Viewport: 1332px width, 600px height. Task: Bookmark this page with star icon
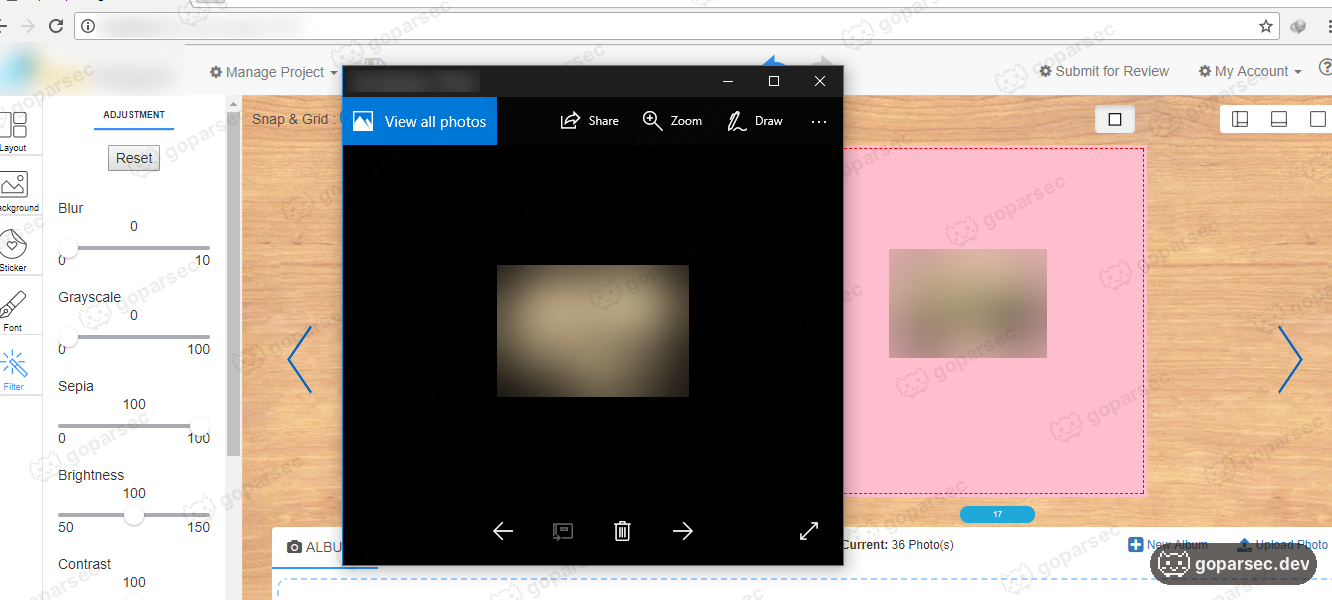(x=1266, y=26)
